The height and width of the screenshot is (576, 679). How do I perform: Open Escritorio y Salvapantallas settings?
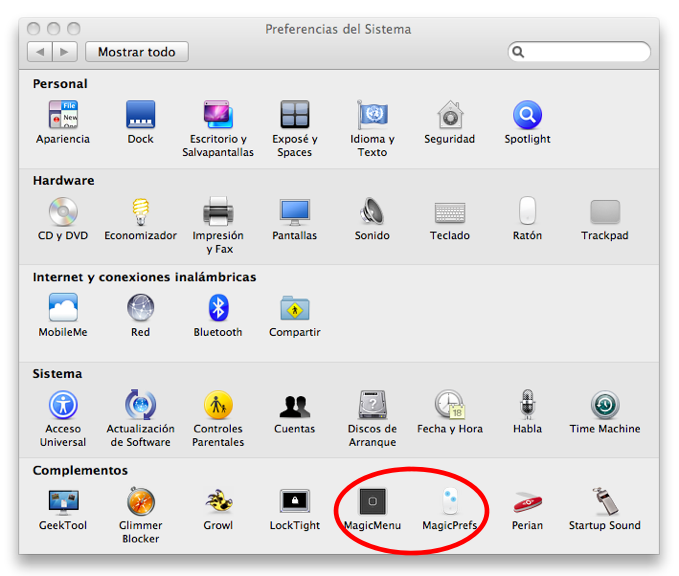(x=218, y=115)
